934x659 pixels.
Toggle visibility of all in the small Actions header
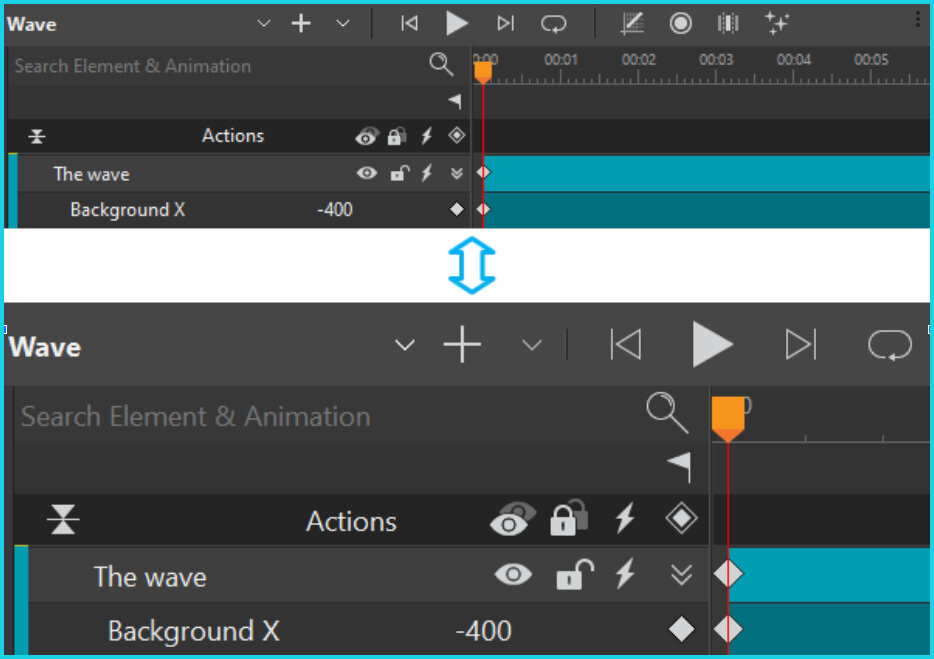pos(366,136)
